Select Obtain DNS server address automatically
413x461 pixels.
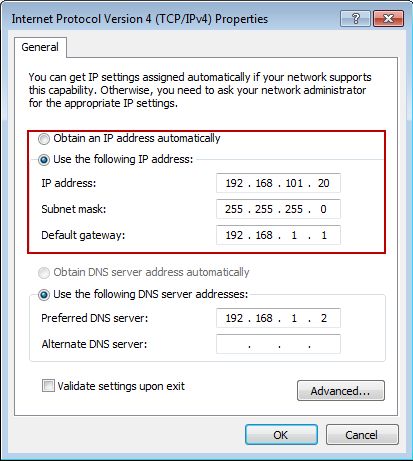tap(44, 273)
